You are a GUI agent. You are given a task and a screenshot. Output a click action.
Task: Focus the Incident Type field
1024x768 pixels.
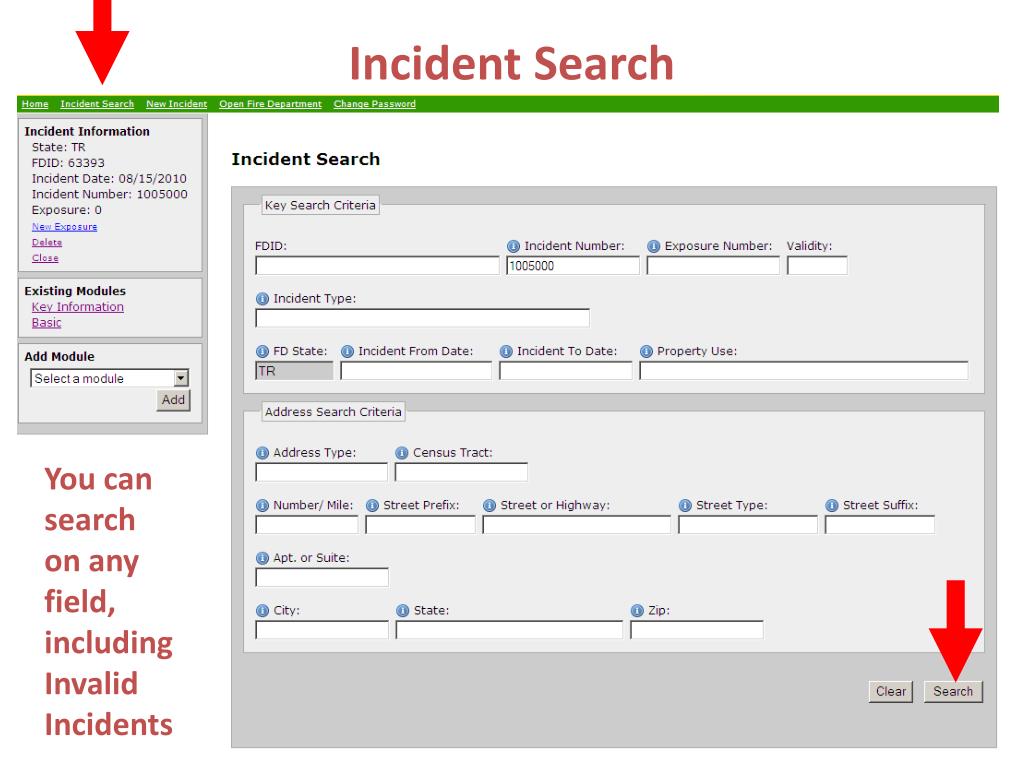(x=423, y=318)
